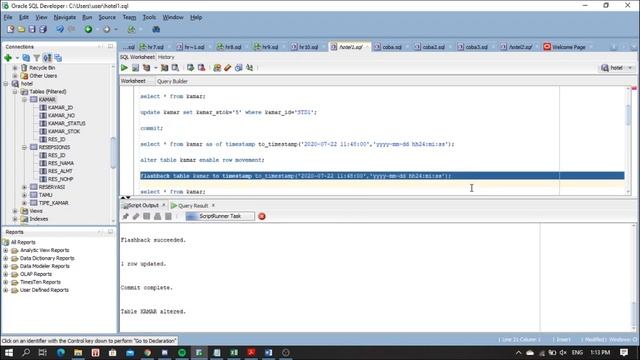The width and height of the screenshot is (640, 360).
Task: Select RES_NAMA column in tree
Action: point(61,163)
